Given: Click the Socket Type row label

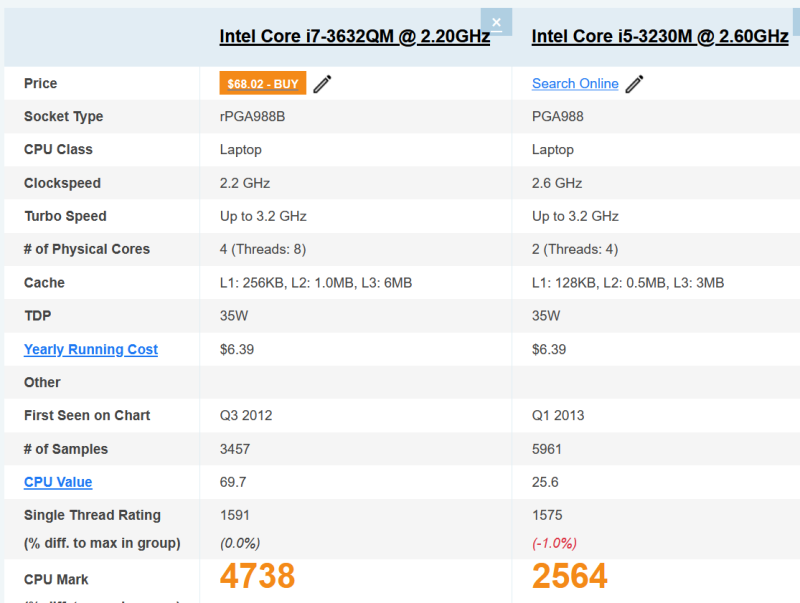Looking at the screenshot, I should tap(63, 117).
